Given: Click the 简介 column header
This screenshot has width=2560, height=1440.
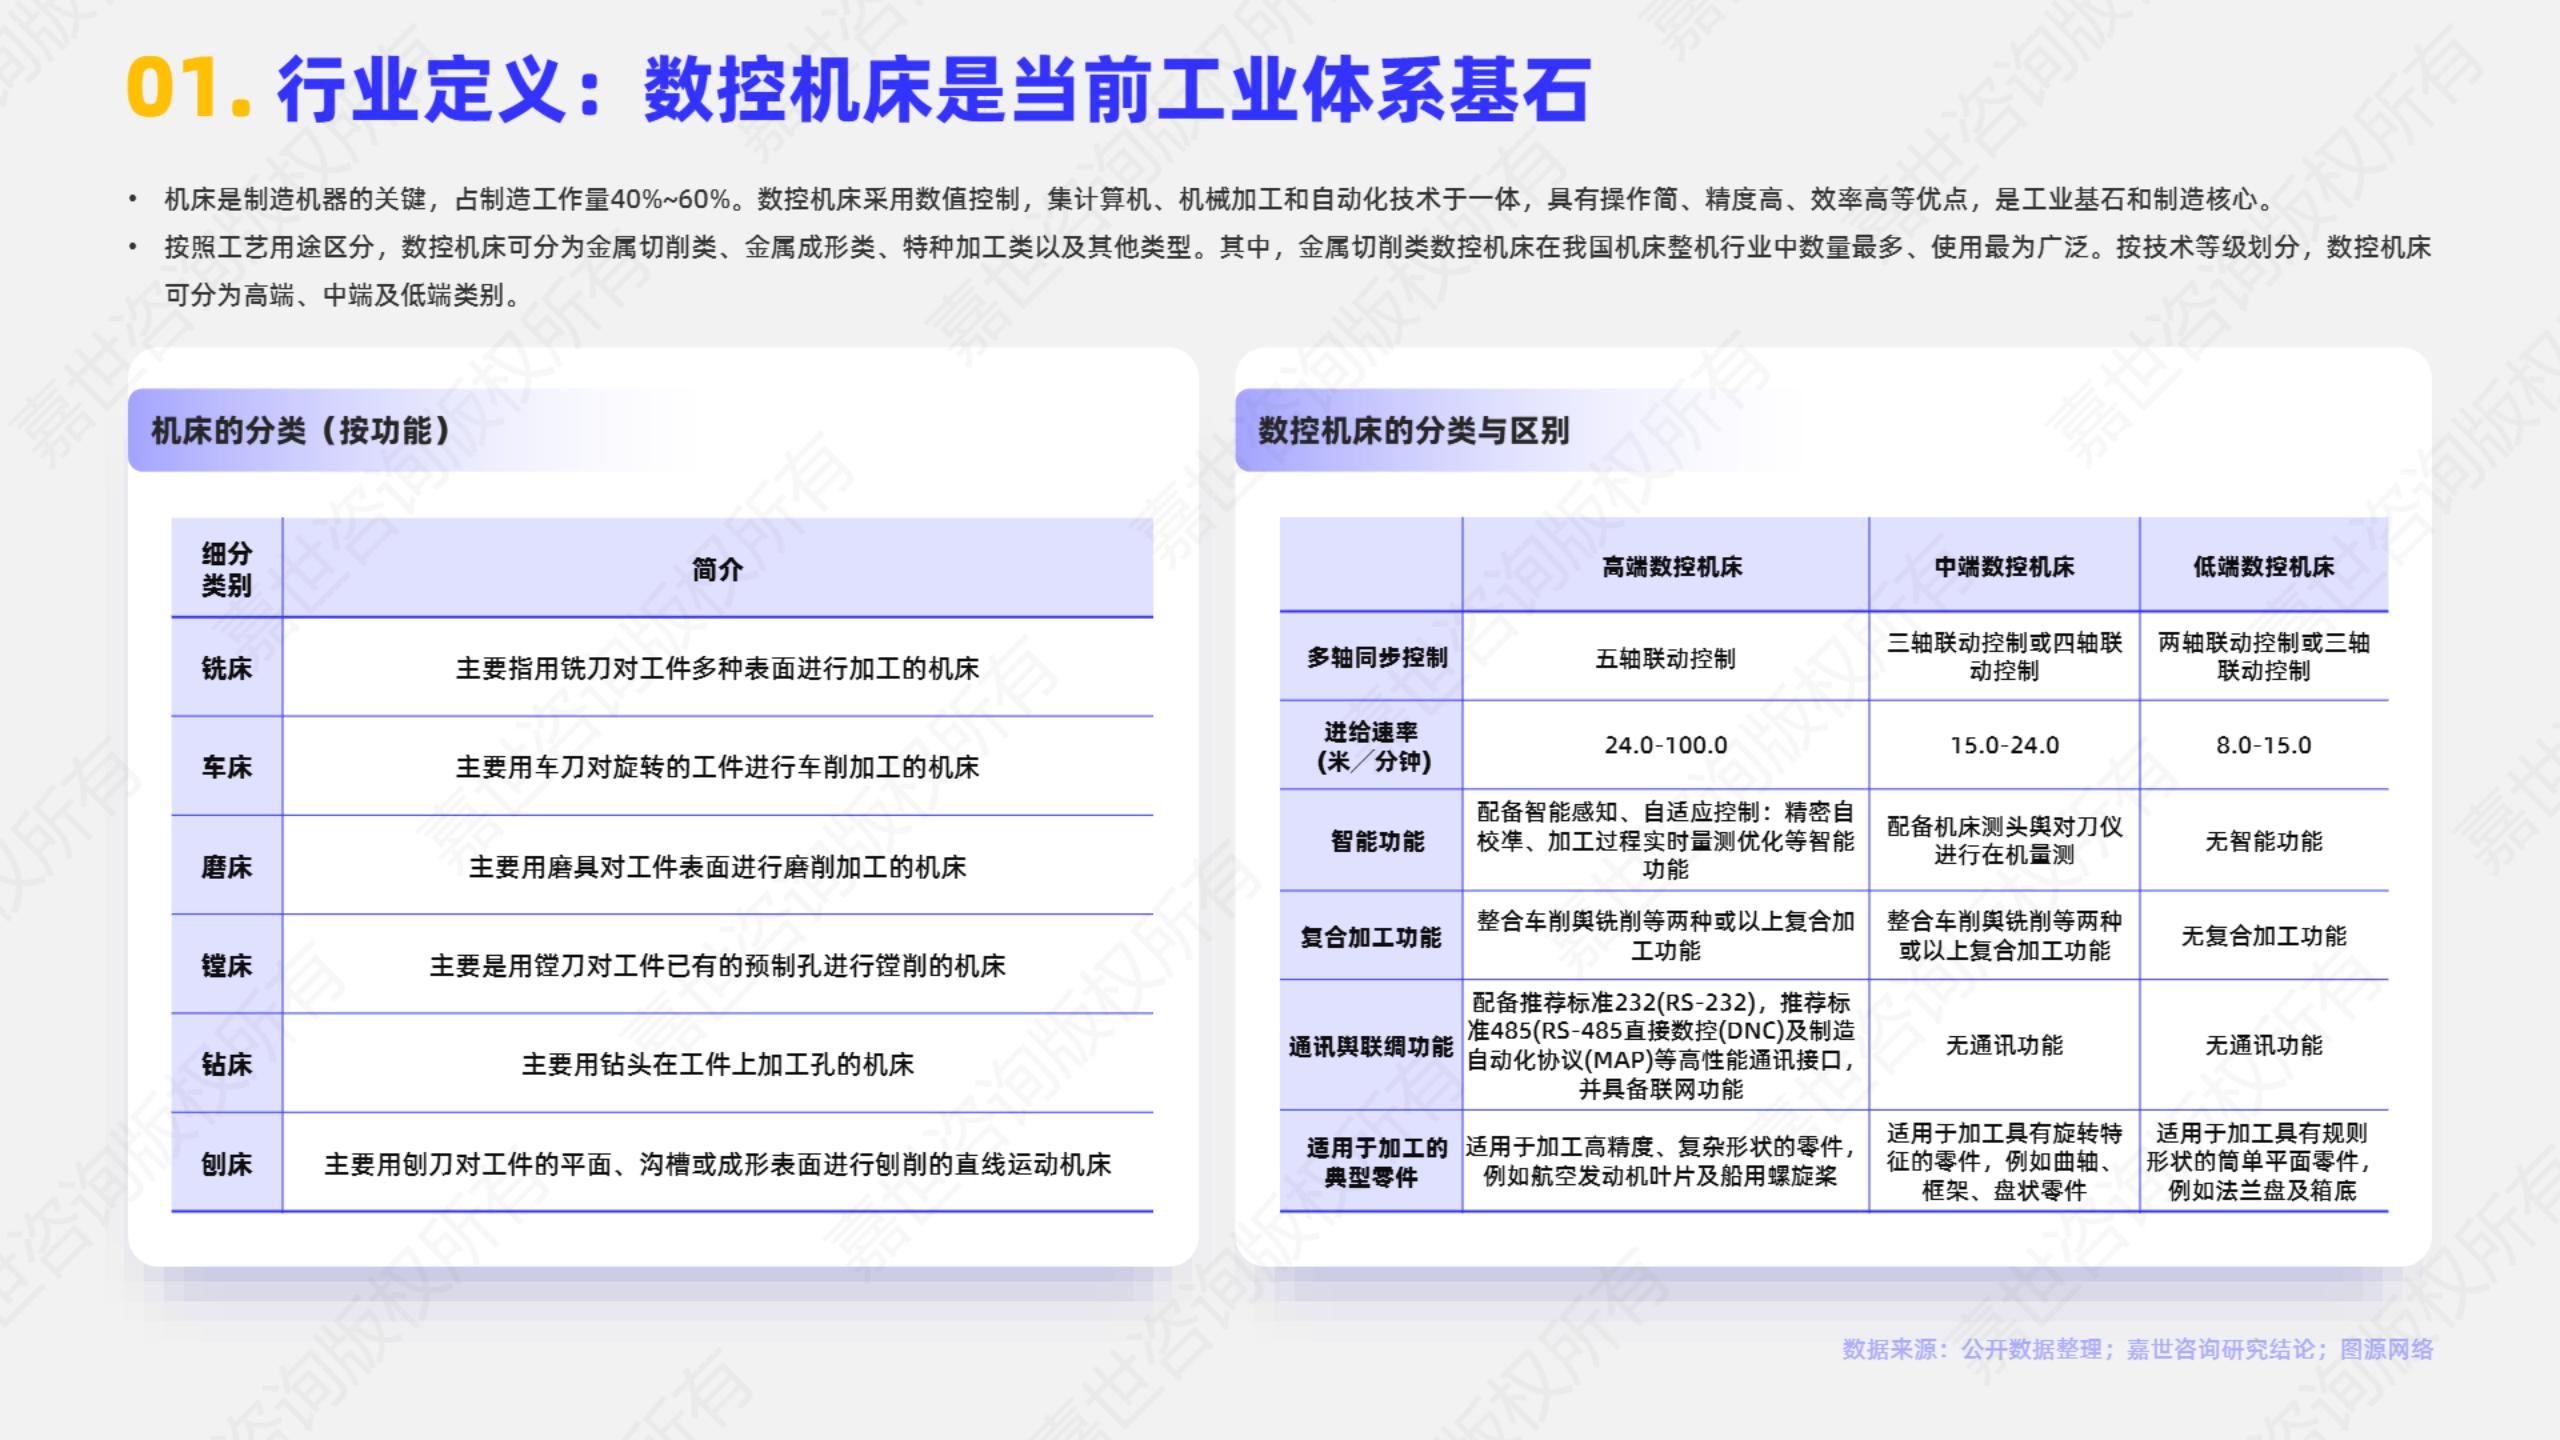Looking at the screenshot, I should pos(717,569).
